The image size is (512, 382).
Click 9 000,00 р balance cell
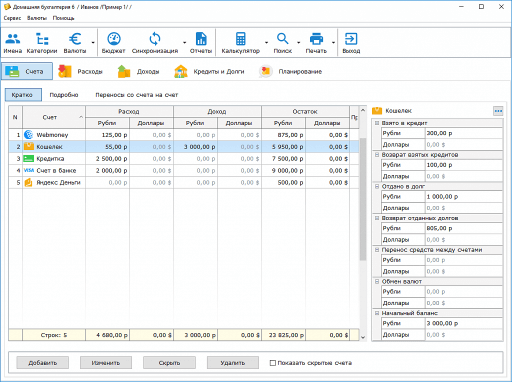tap(284, 170)
